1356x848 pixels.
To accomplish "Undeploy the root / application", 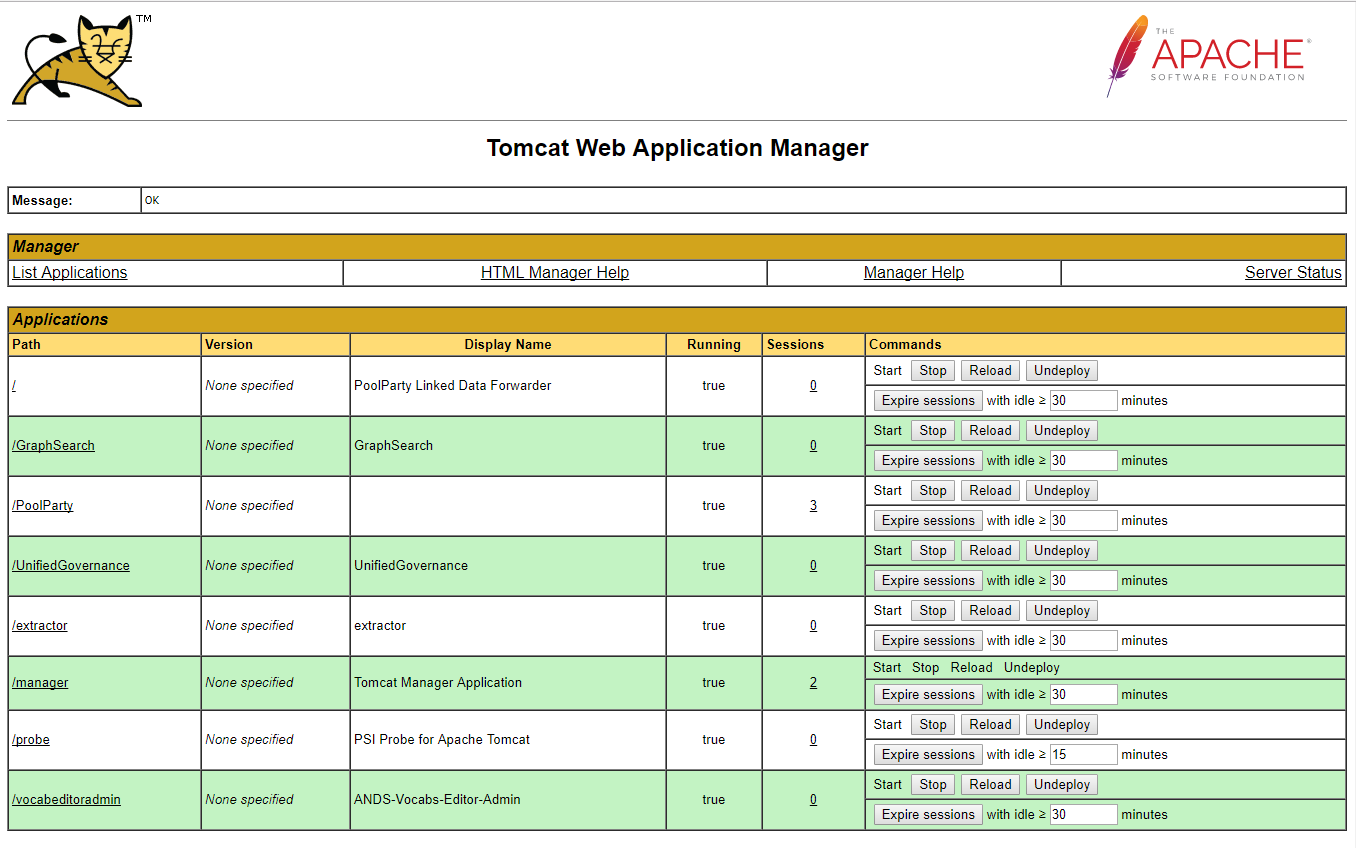I will tap(1062, 370).
